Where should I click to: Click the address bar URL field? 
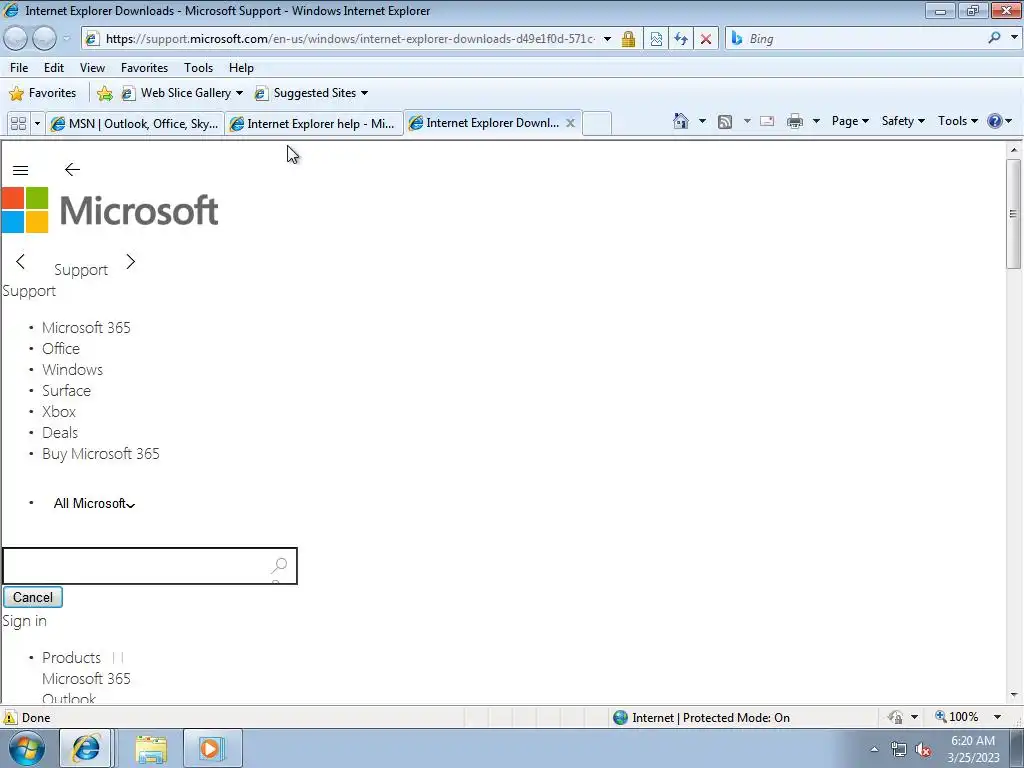[349, 39]
